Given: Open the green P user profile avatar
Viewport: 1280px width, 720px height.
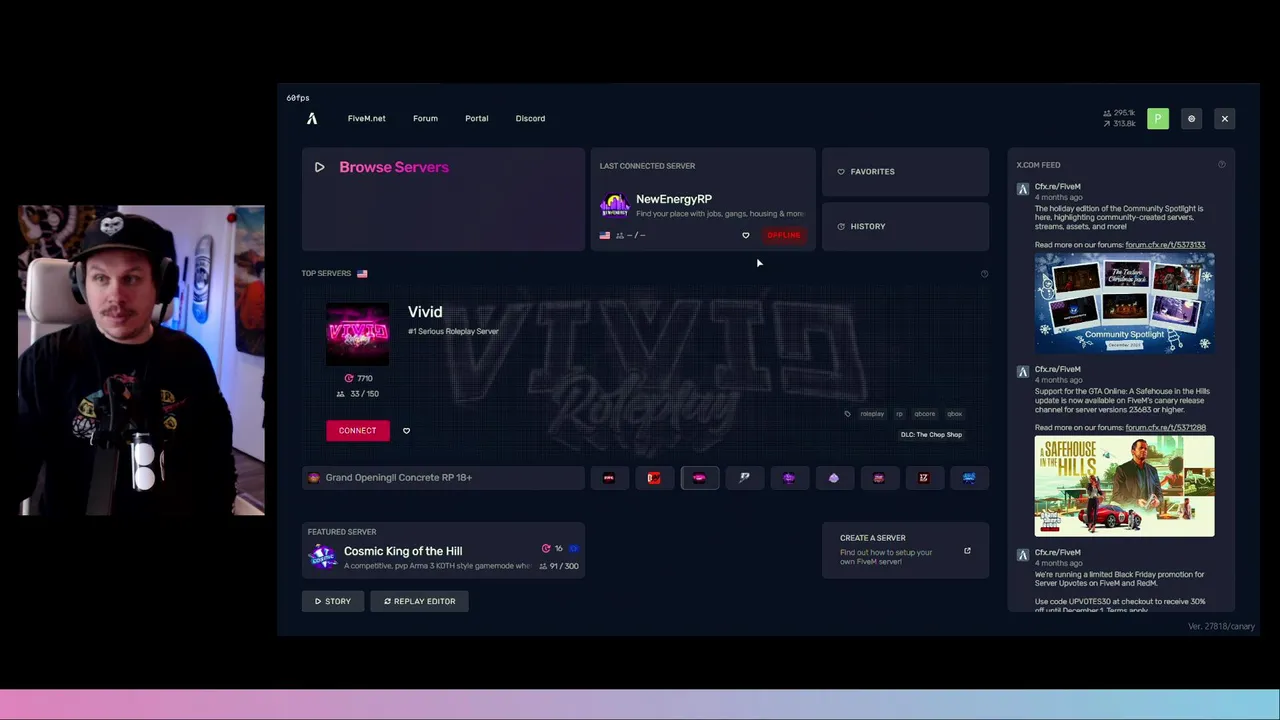Looking at the screenshot, I should [1158, 119].
